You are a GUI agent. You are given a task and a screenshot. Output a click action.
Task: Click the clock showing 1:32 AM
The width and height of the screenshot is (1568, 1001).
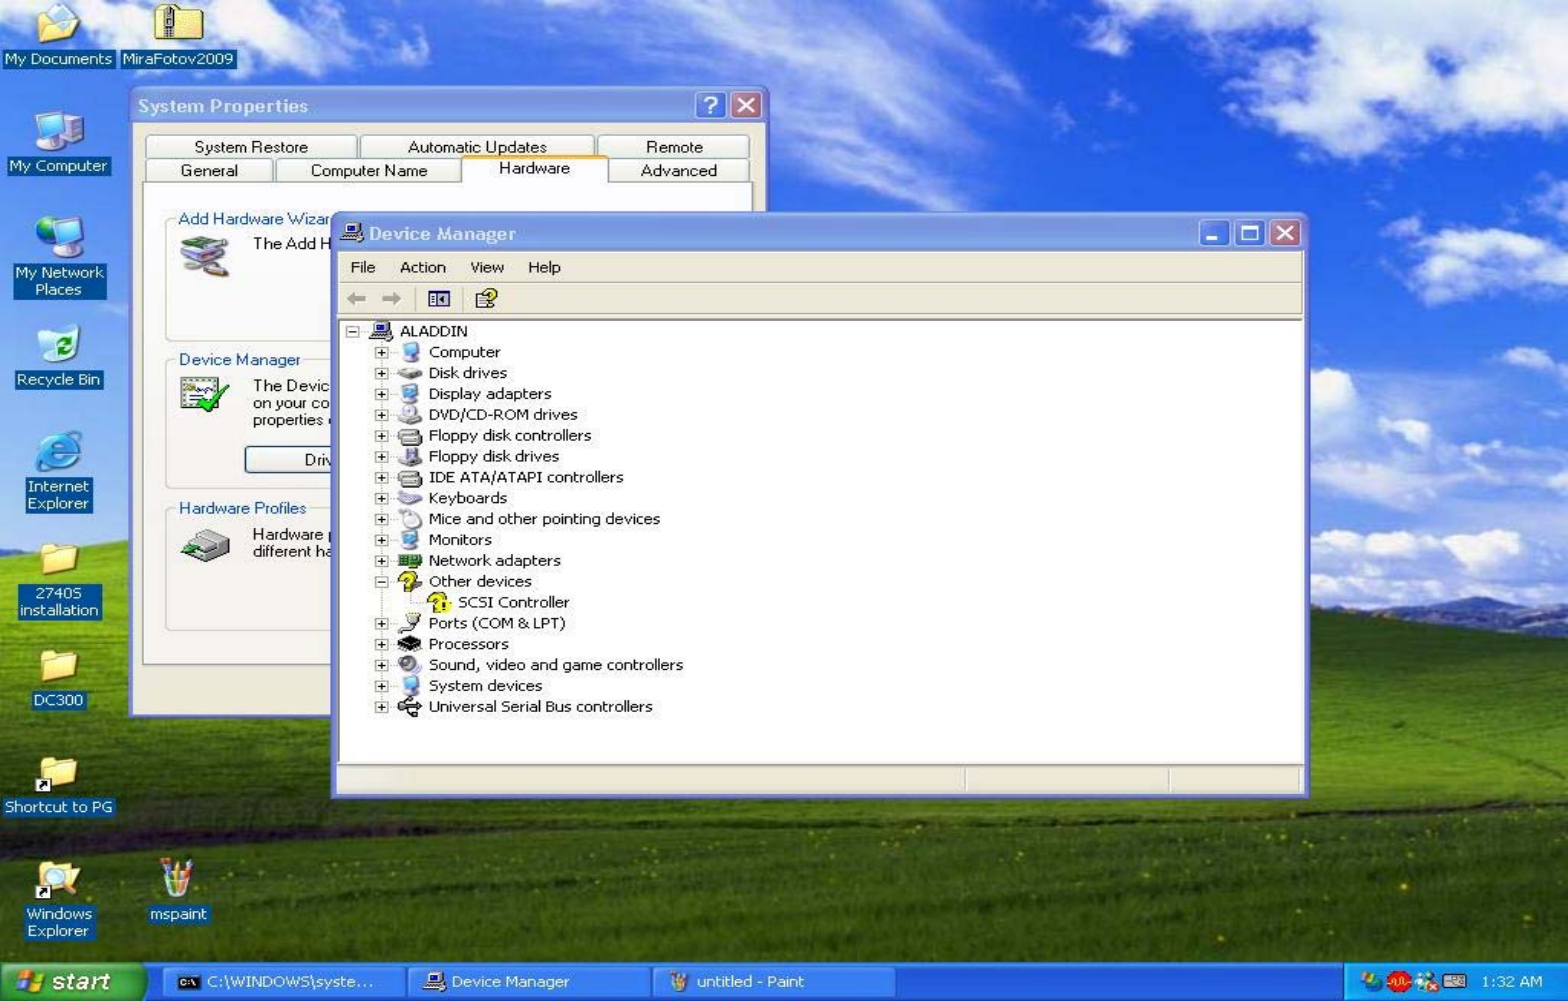pyautogui.click(x=1511, y=982)
